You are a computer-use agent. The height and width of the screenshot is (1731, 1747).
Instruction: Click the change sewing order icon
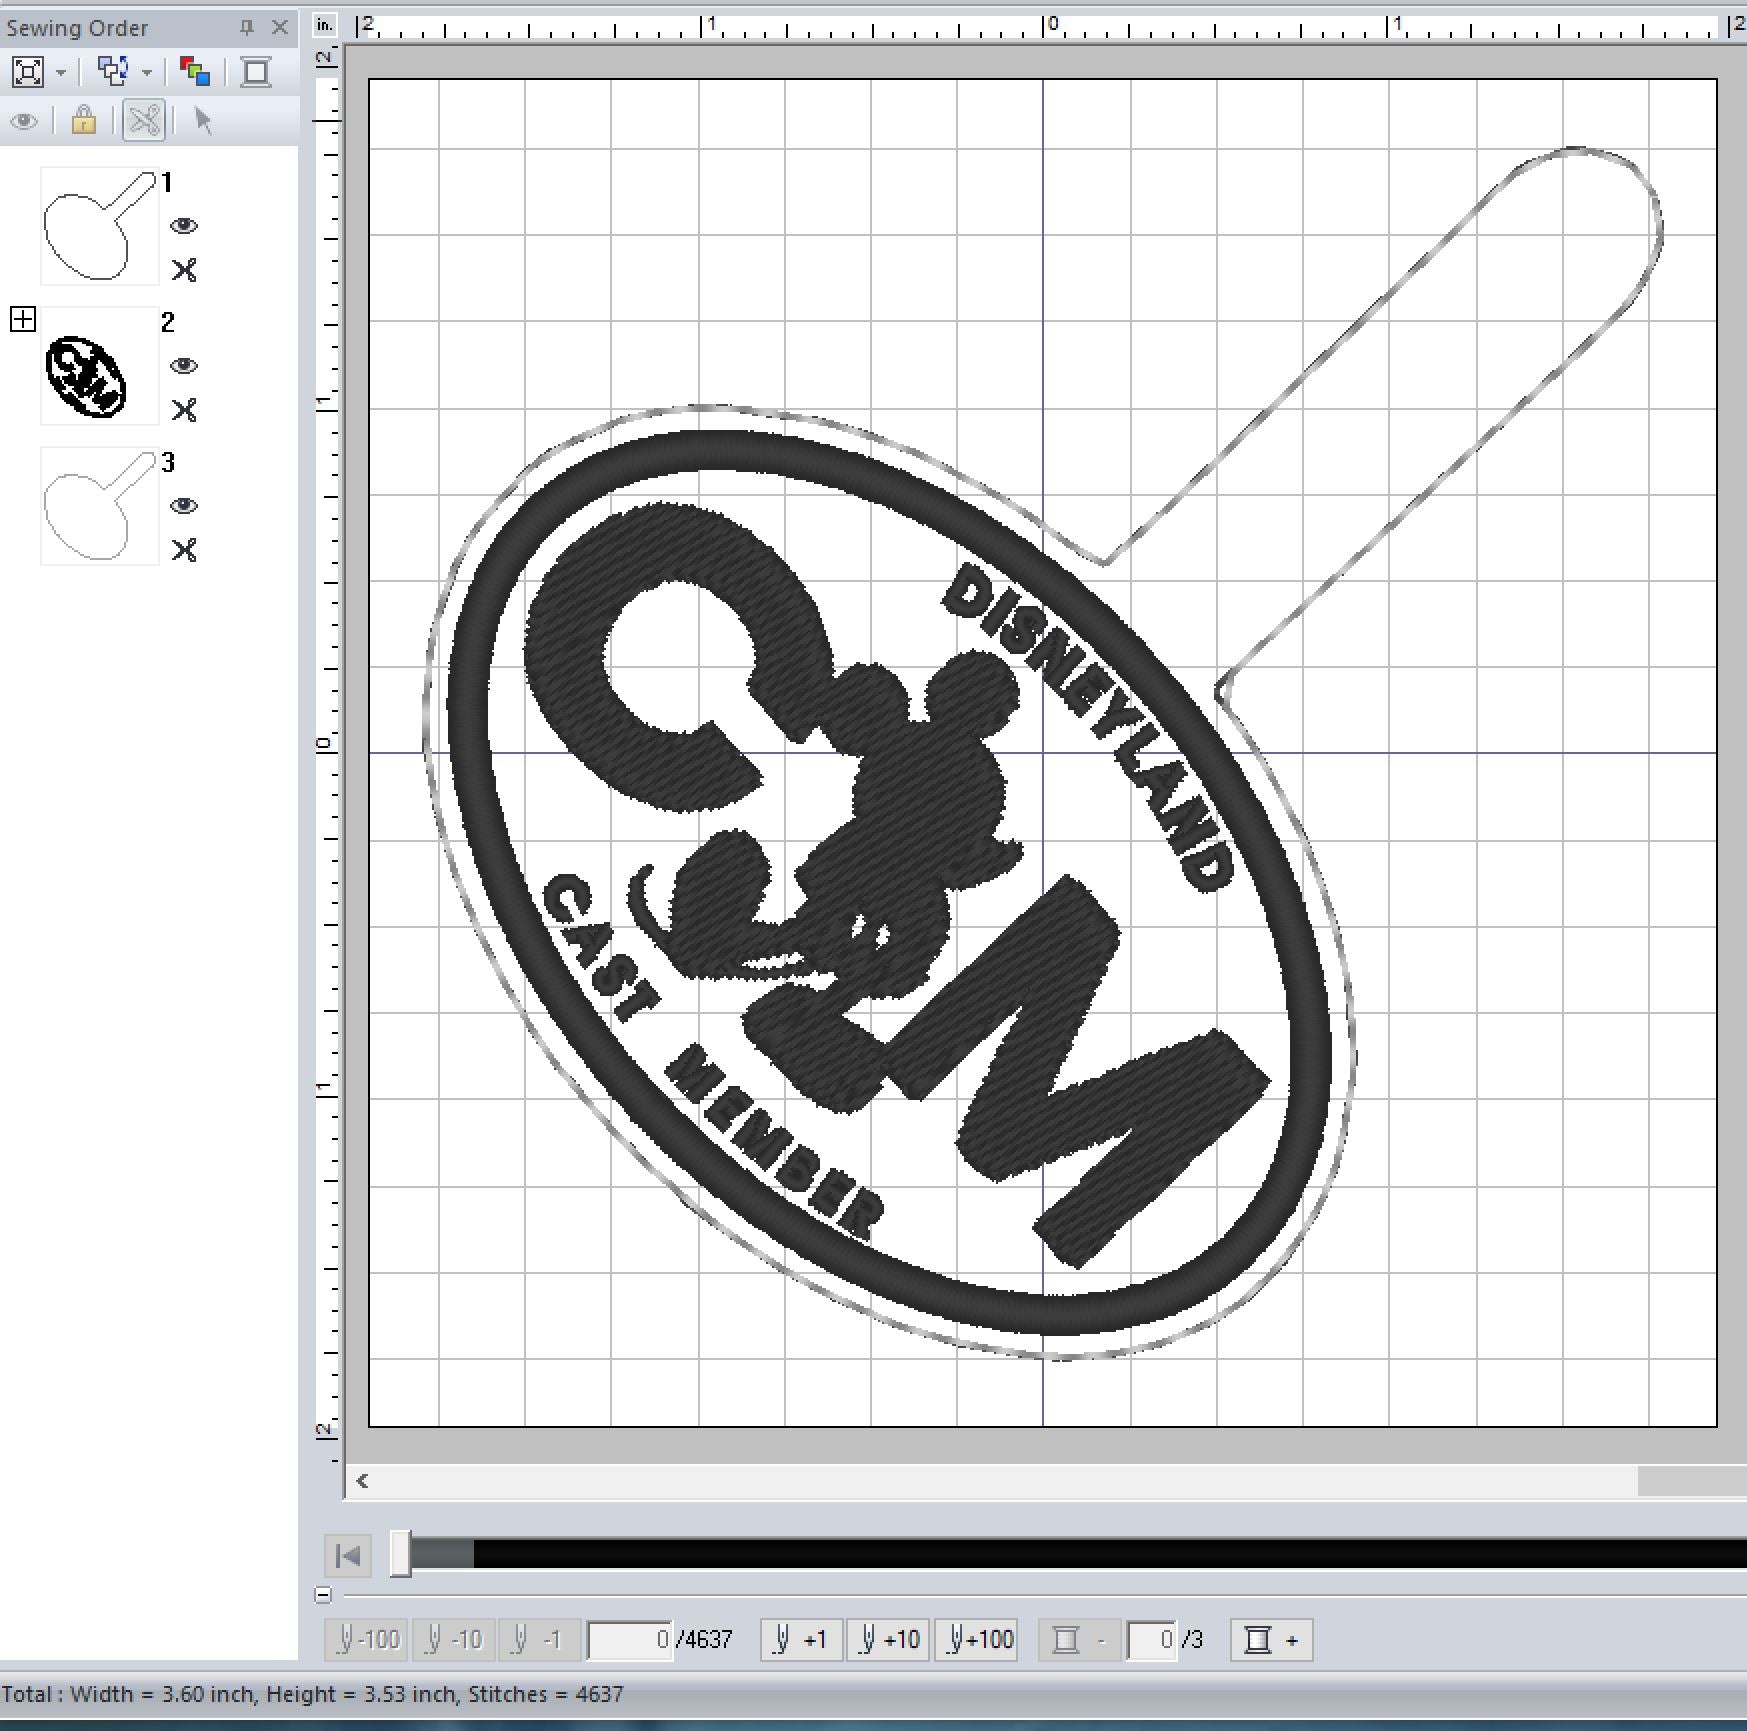click(x=113, y=72)
